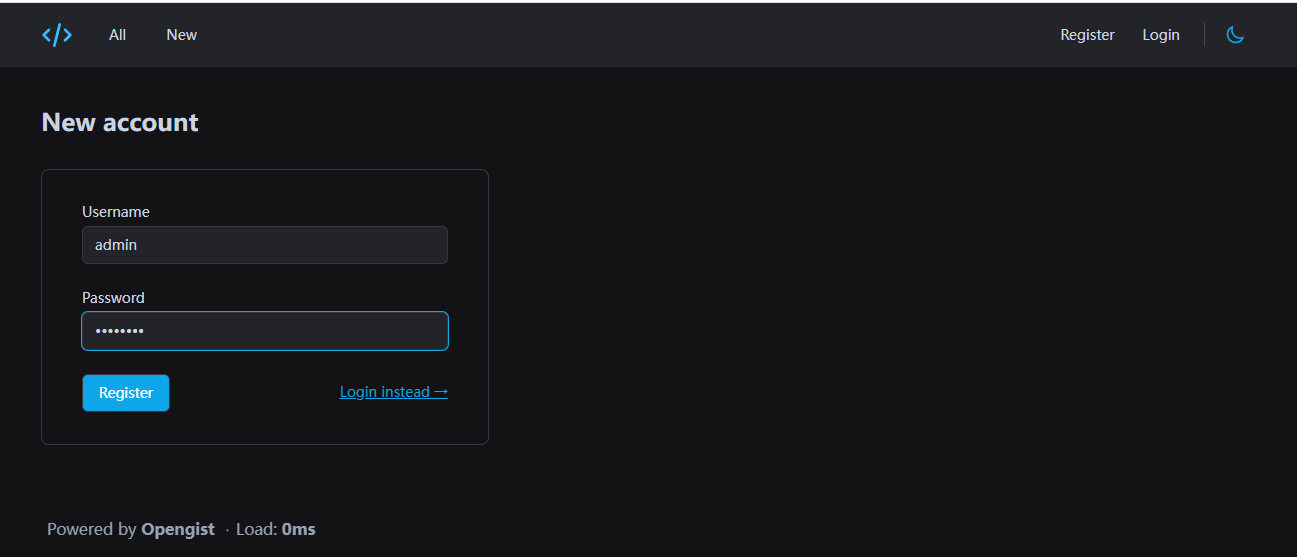Image resolution: width=1297 pixels, height=557 pixels.
Task: Open Login from the top navigation
Action: (1161, 35)
